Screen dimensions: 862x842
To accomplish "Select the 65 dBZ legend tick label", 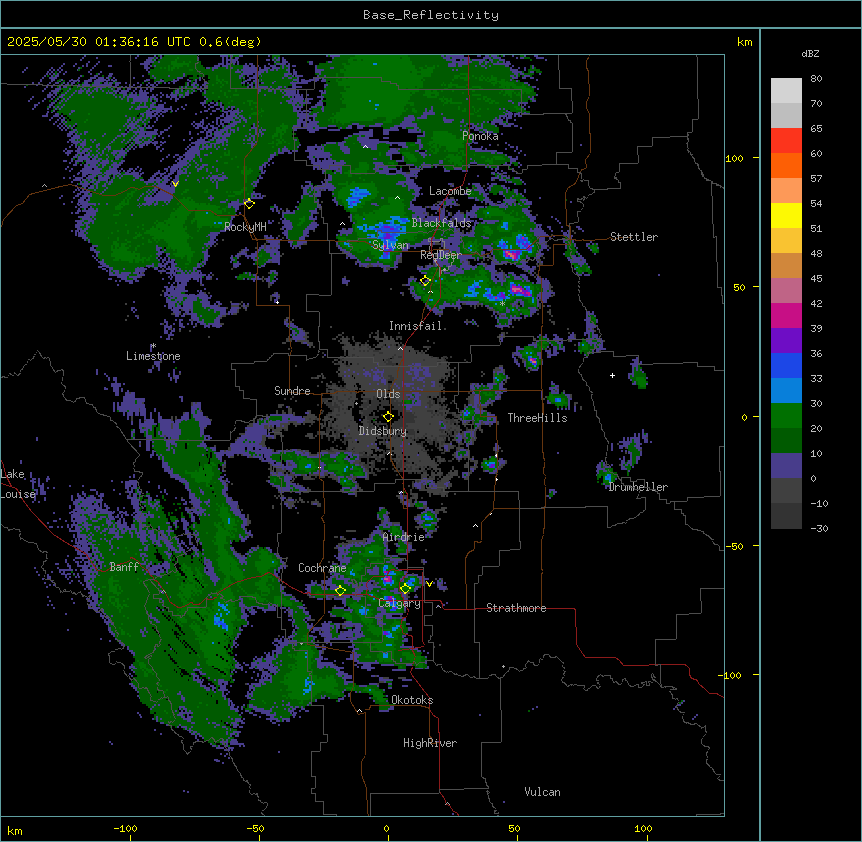I will [x=816, y=129].
